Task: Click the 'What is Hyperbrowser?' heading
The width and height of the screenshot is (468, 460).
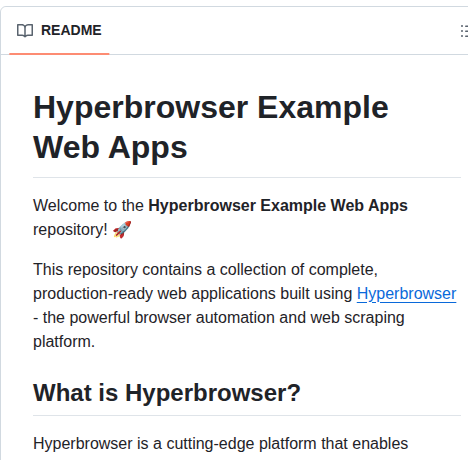Action: tap(167, 393)
